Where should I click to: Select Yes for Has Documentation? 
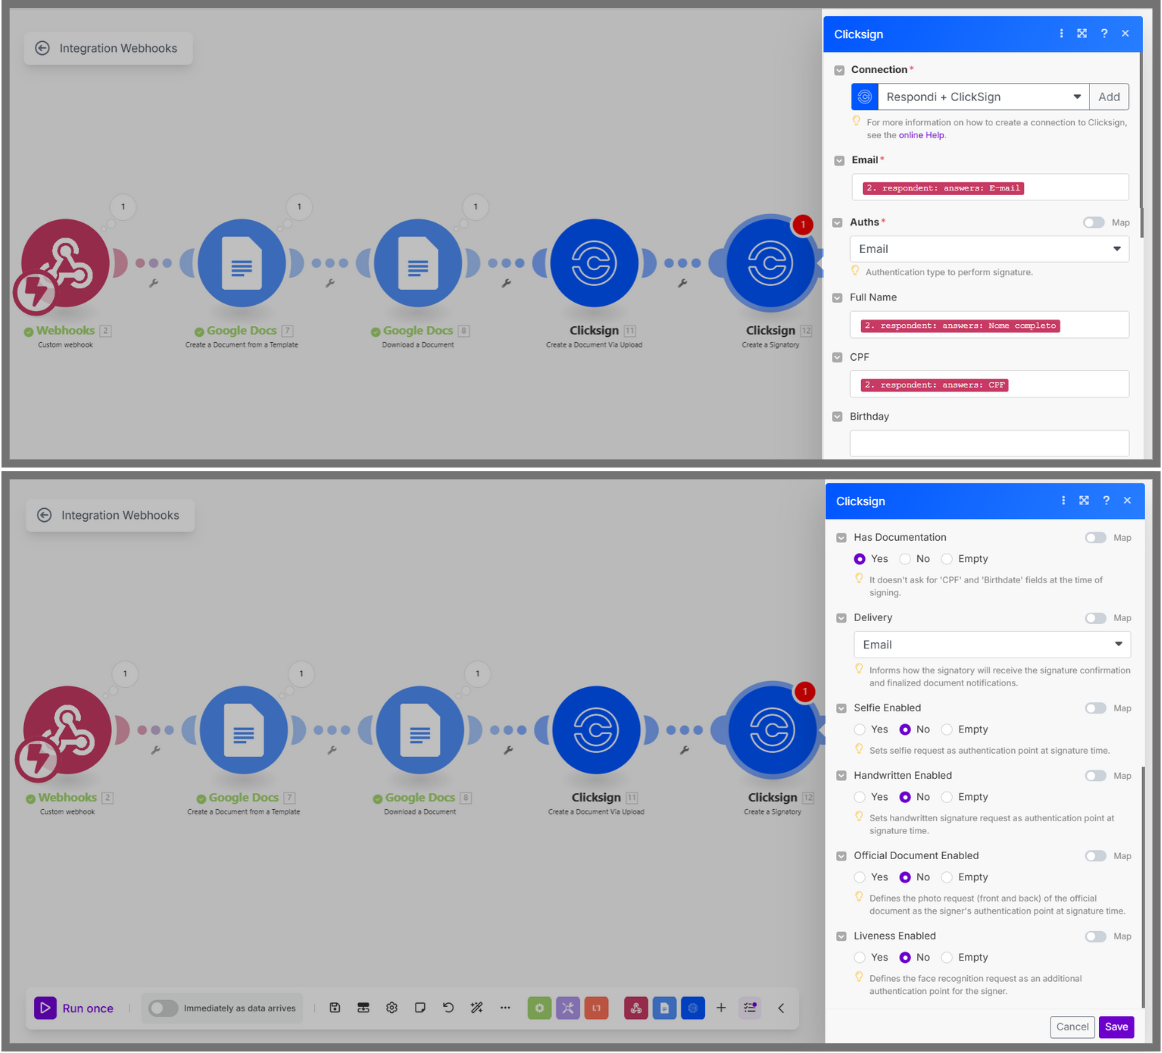coord(860,559)
